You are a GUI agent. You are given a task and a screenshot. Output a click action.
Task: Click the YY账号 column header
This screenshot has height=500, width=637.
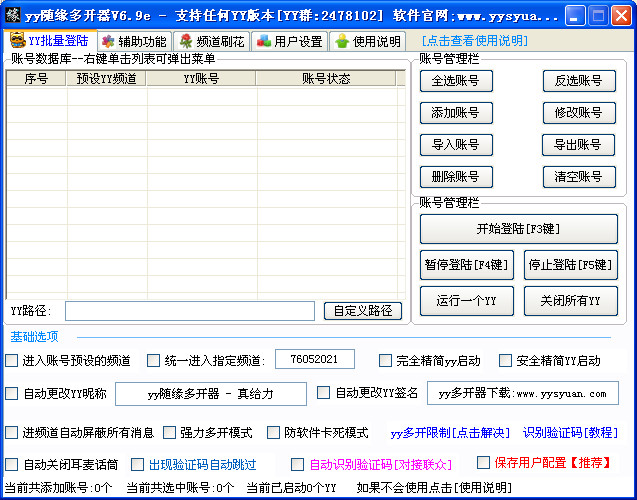201,79
